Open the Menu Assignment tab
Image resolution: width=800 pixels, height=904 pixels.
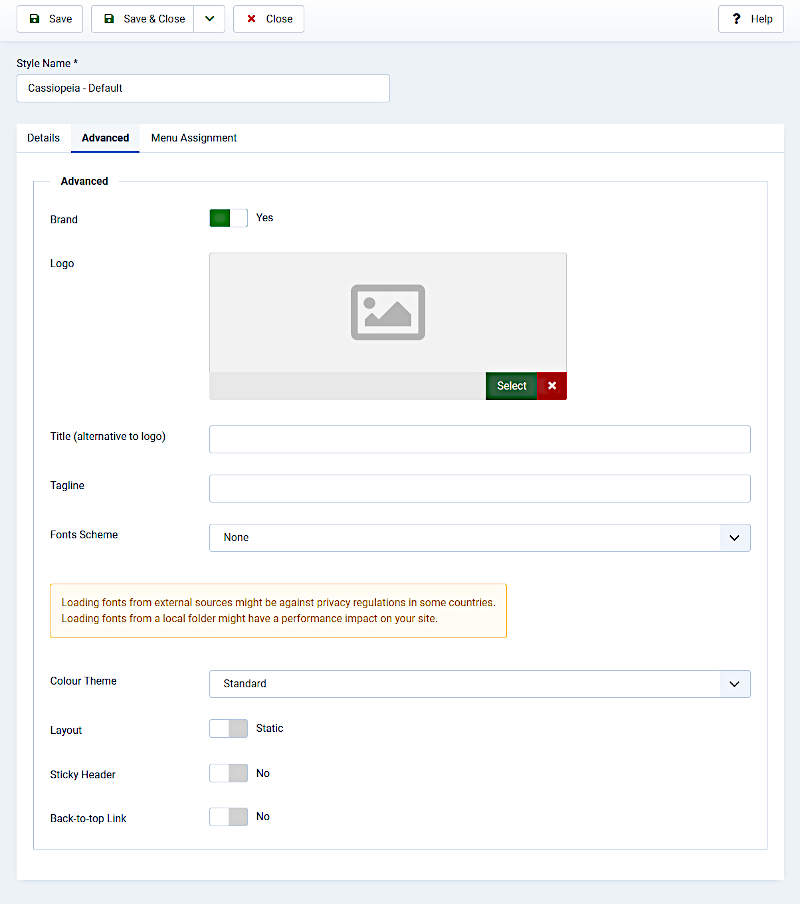tap(194, 138)
